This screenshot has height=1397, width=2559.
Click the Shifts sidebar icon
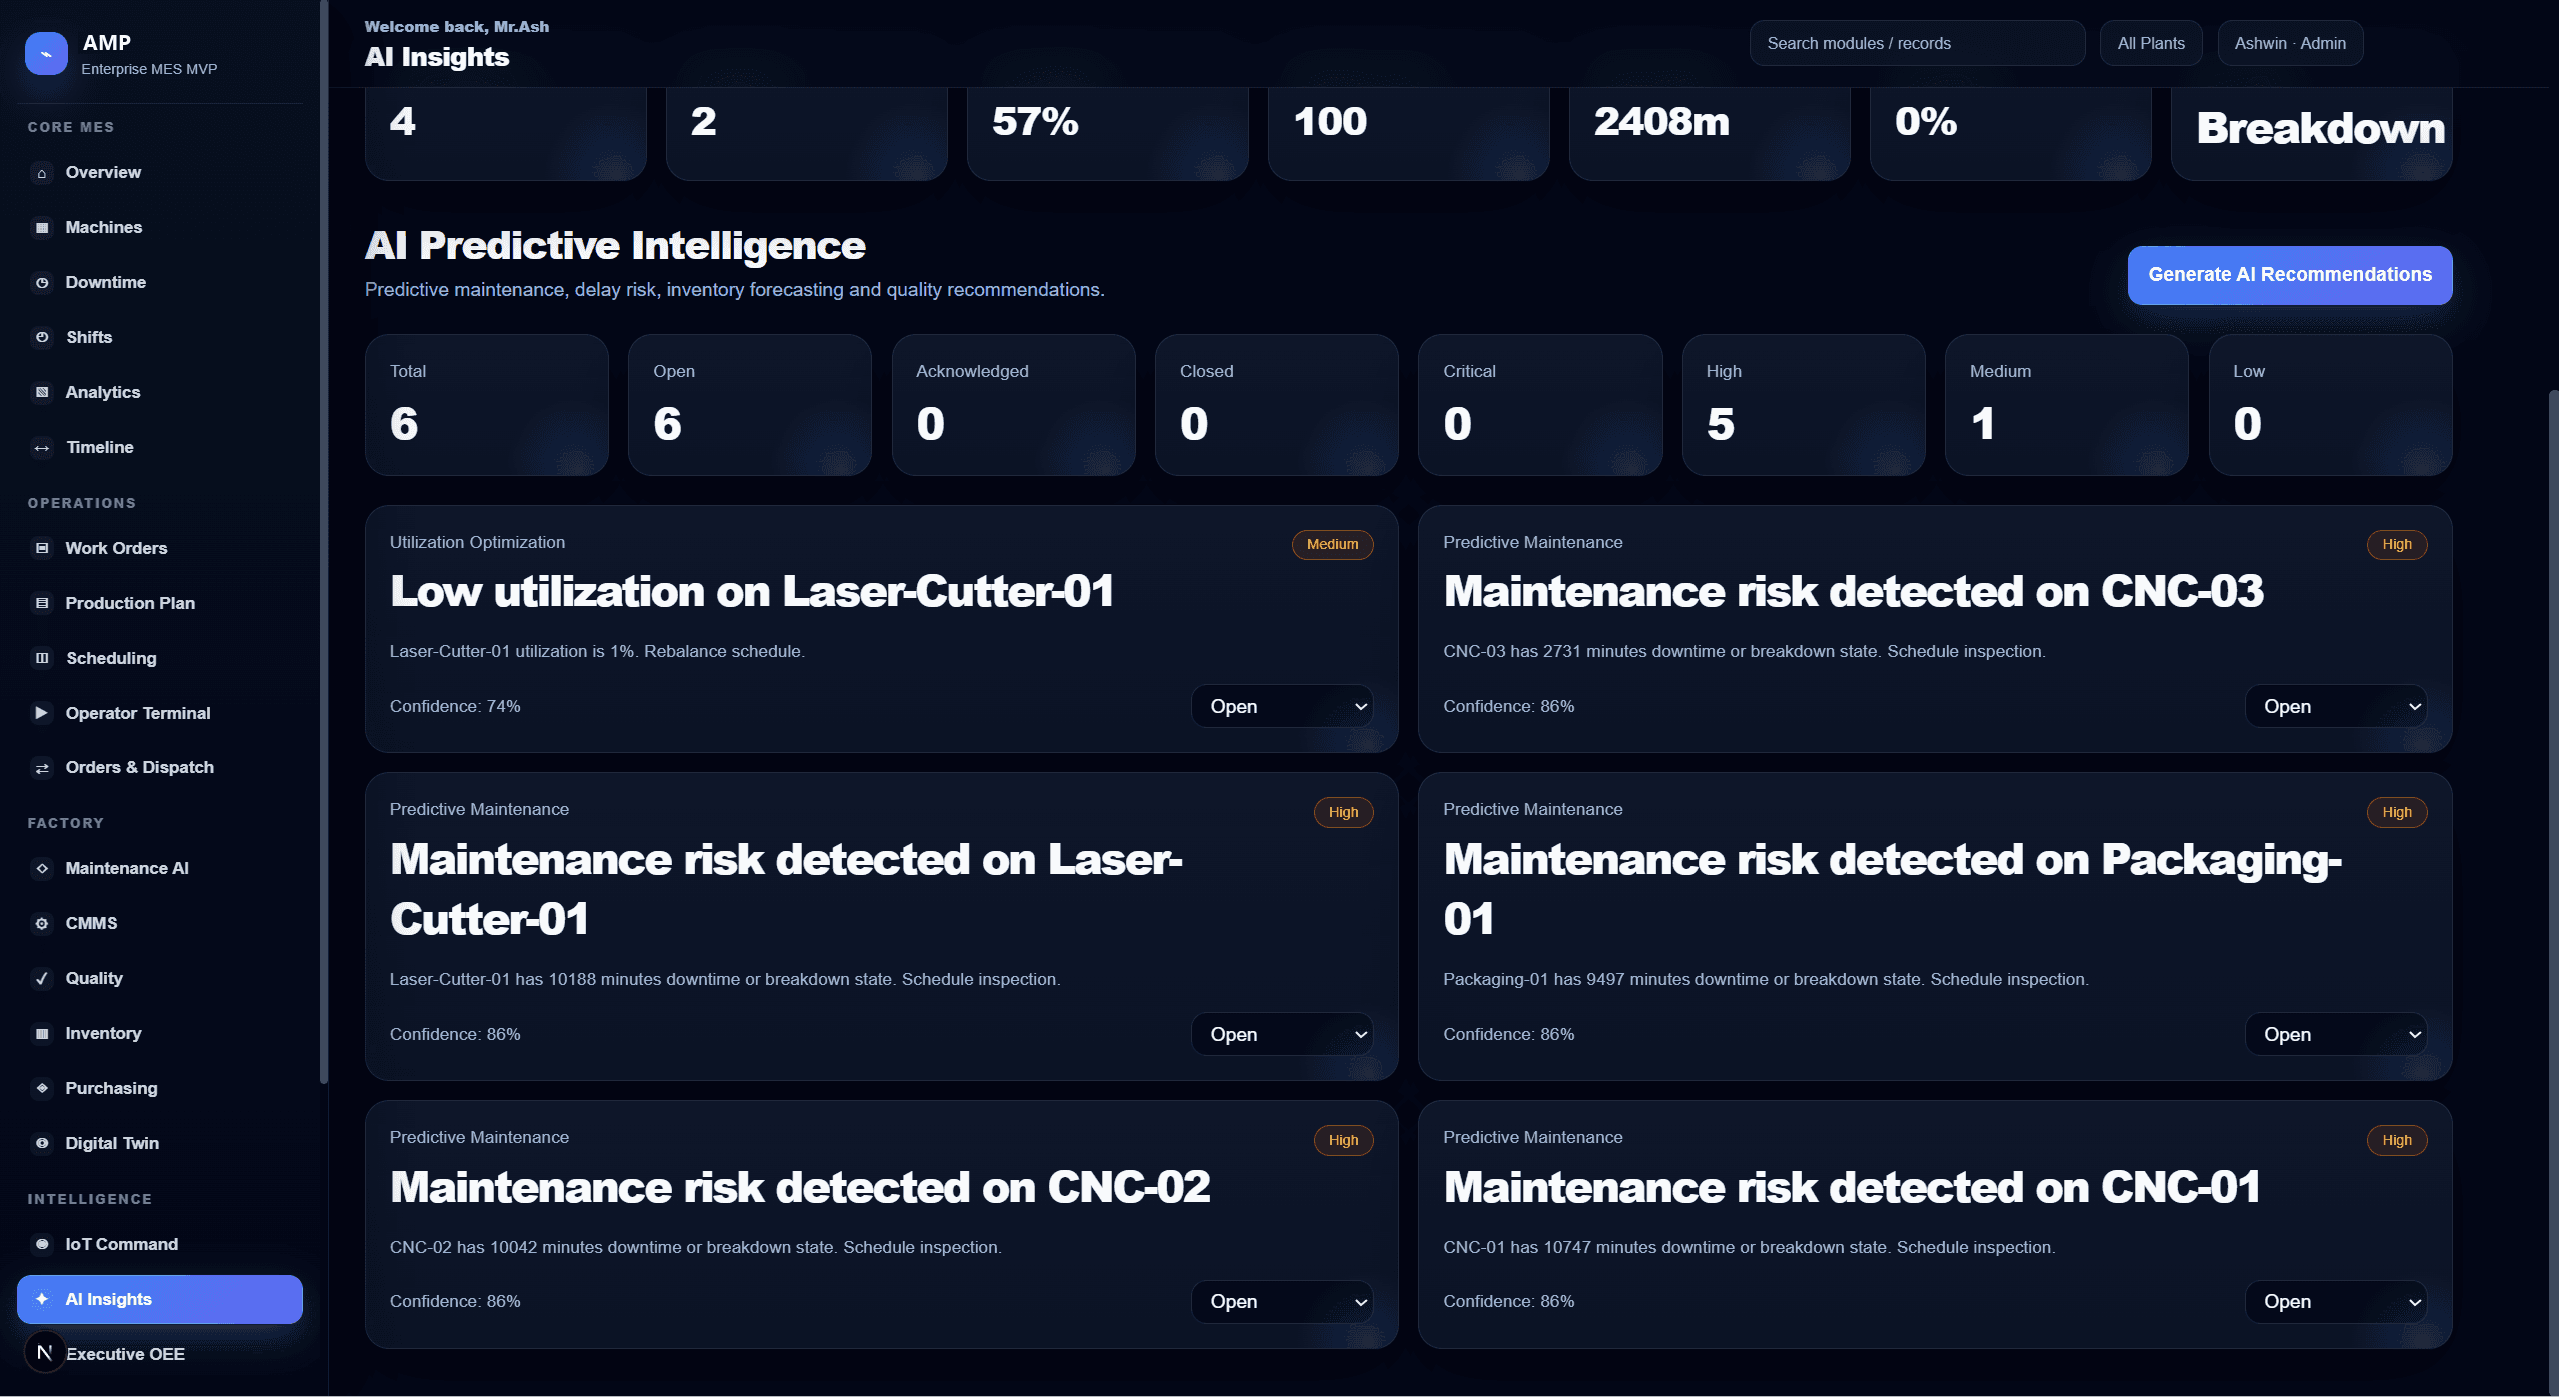42,338
